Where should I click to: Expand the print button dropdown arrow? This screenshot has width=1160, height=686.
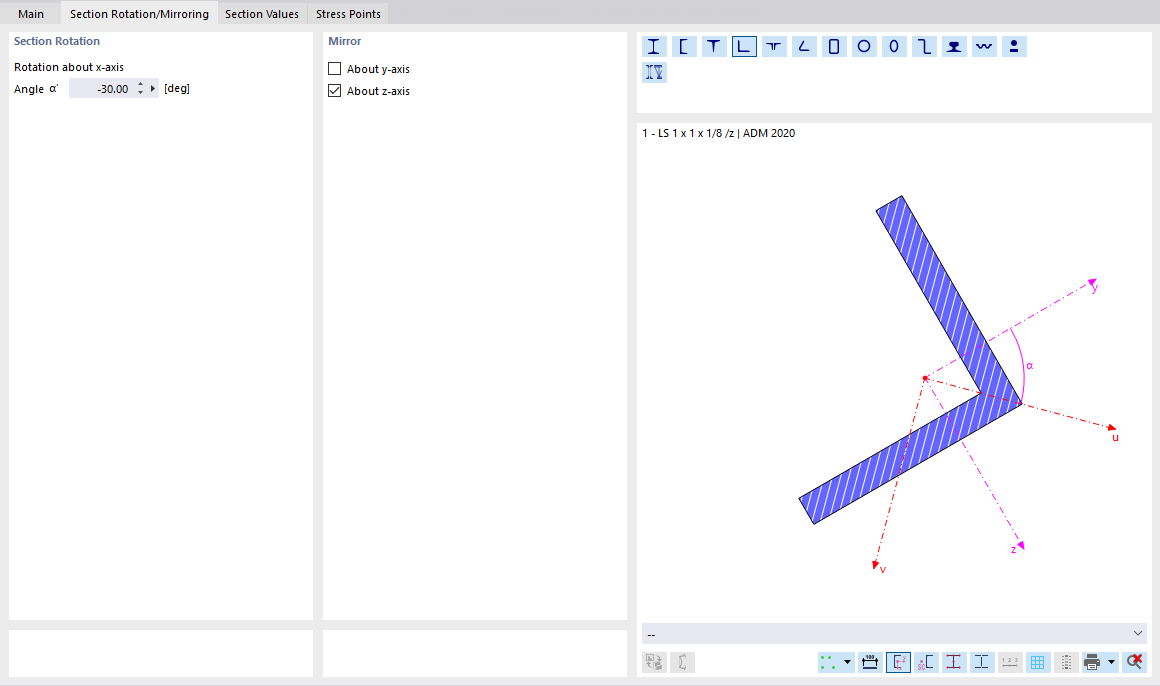tap(1110, 661)
